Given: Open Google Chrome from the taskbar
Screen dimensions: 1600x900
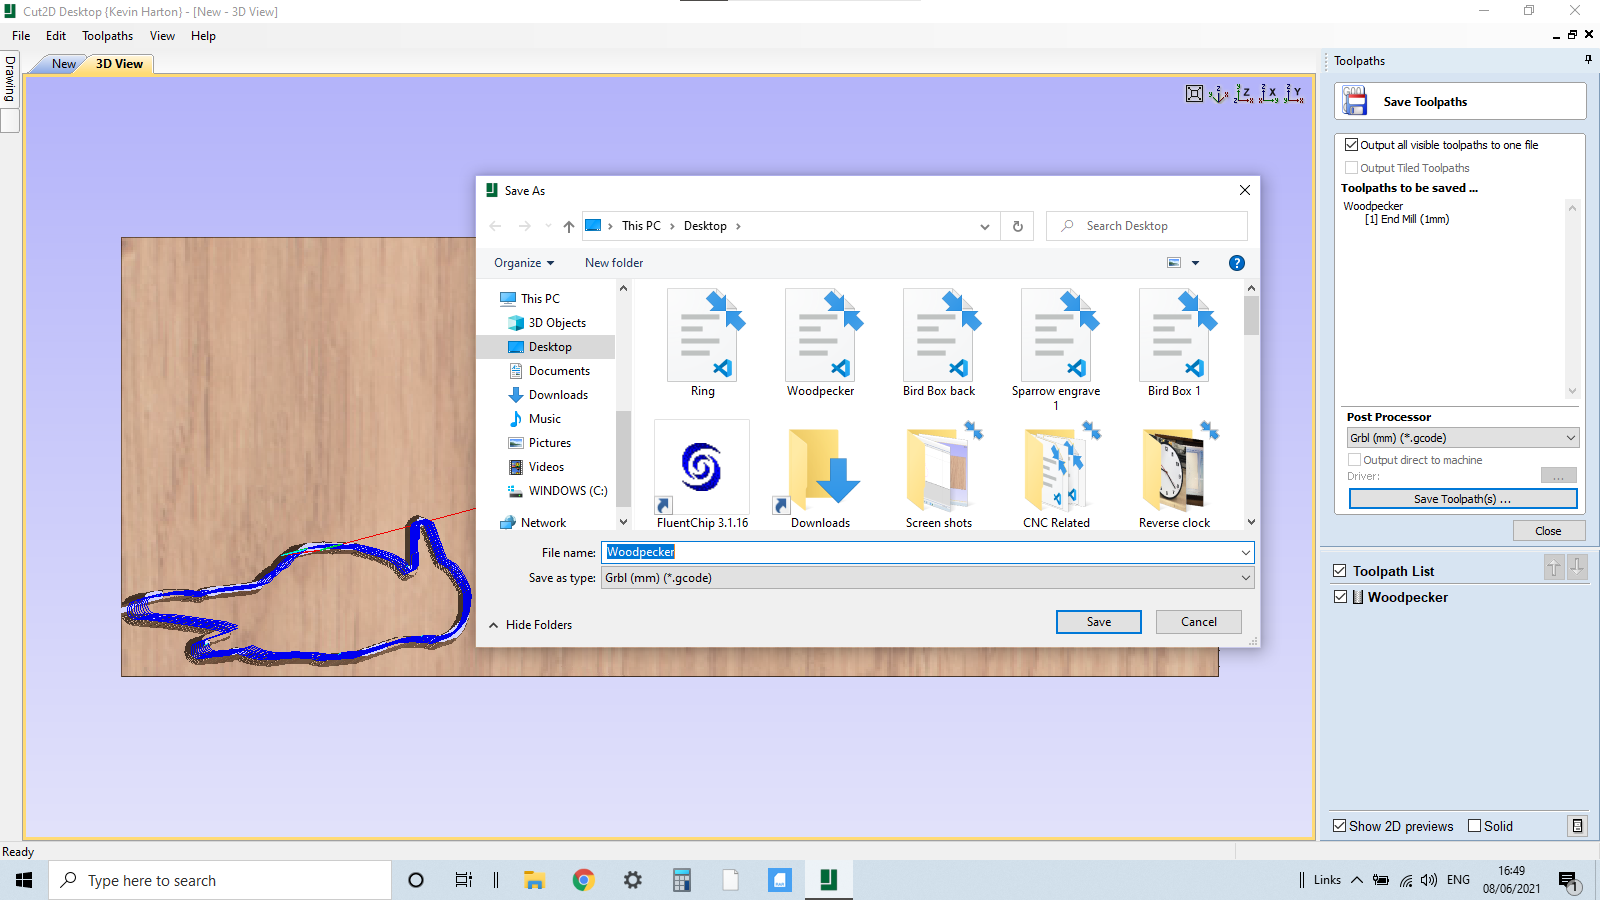Looking at the screenshot, I should pyautogui.click(x=583, y=880).
